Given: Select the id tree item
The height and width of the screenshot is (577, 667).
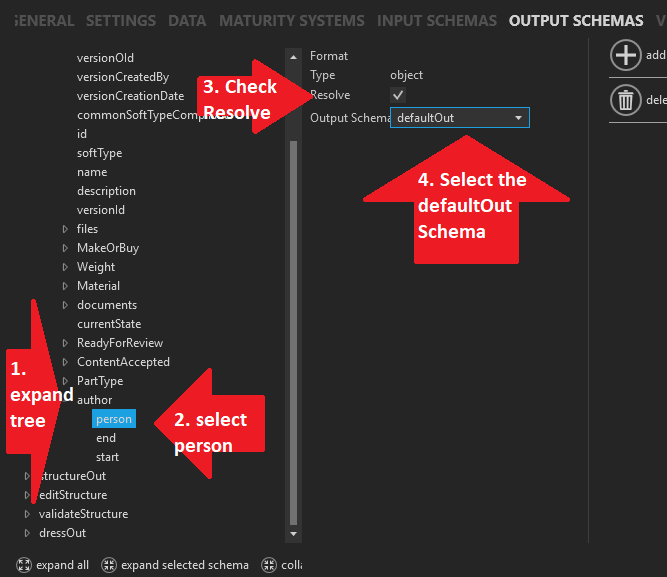Looking at the screenshot, I should coord(82,134).
